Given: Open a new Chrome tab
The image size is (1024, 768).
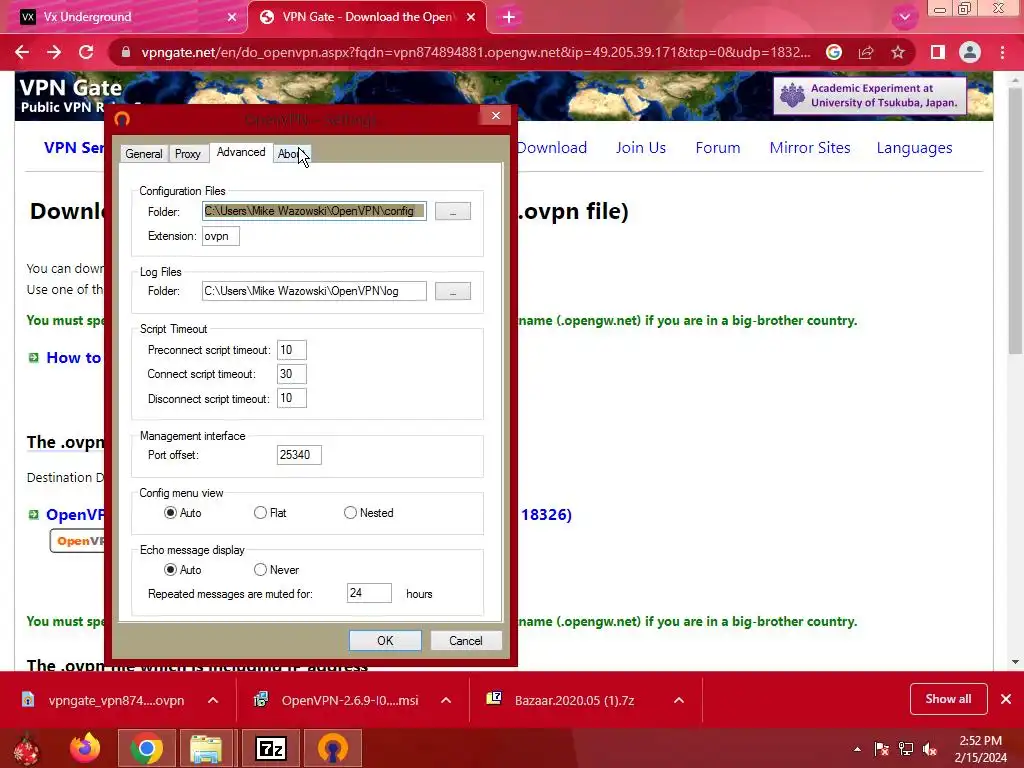Looking at the screenshot, I should pos(509,17).
